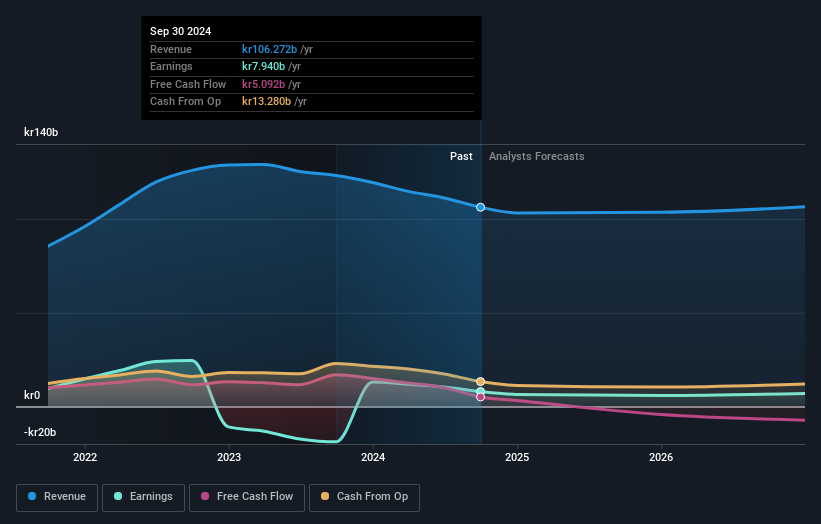Click the kr7.940b earnings value
The height and width of the screenshot is (524, 821).
pyautogui.click(x=263, y=66)
